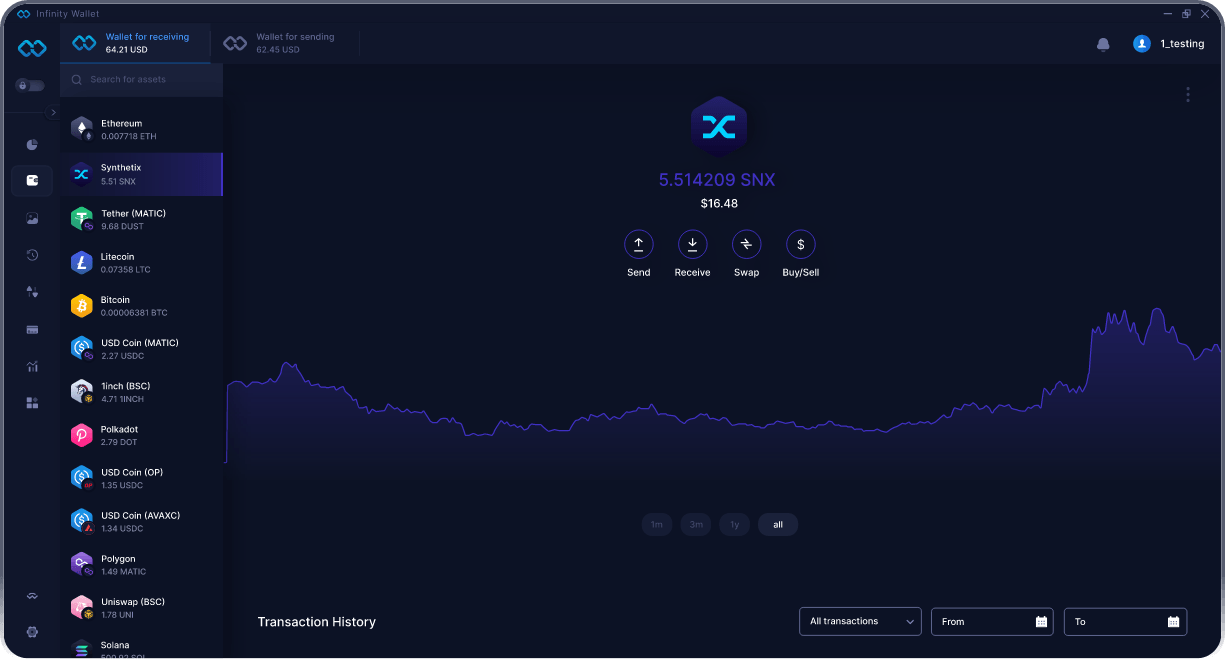Restore the window using title bar button
Viewport: 1225px width, 662px height.
(1186, 13)
